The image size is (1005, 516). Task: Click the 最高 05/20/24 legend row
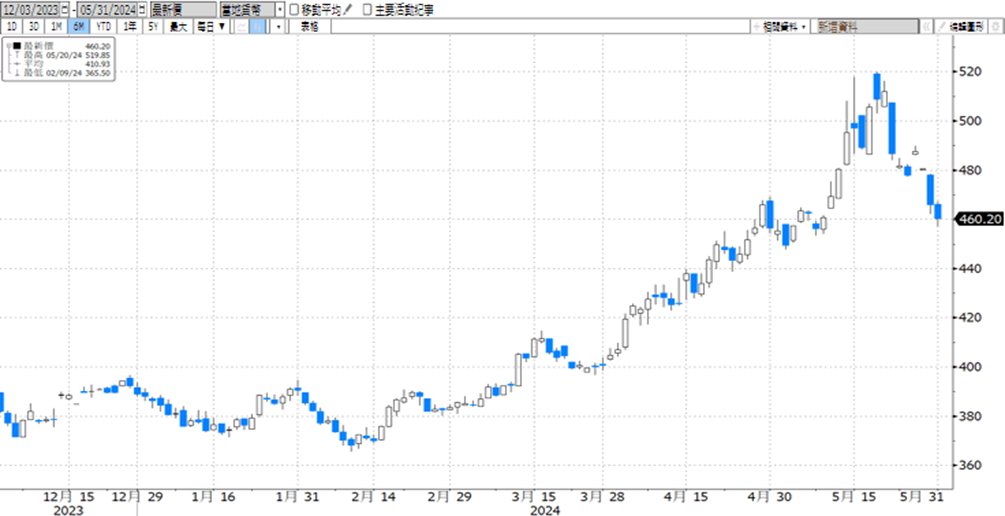62,55
